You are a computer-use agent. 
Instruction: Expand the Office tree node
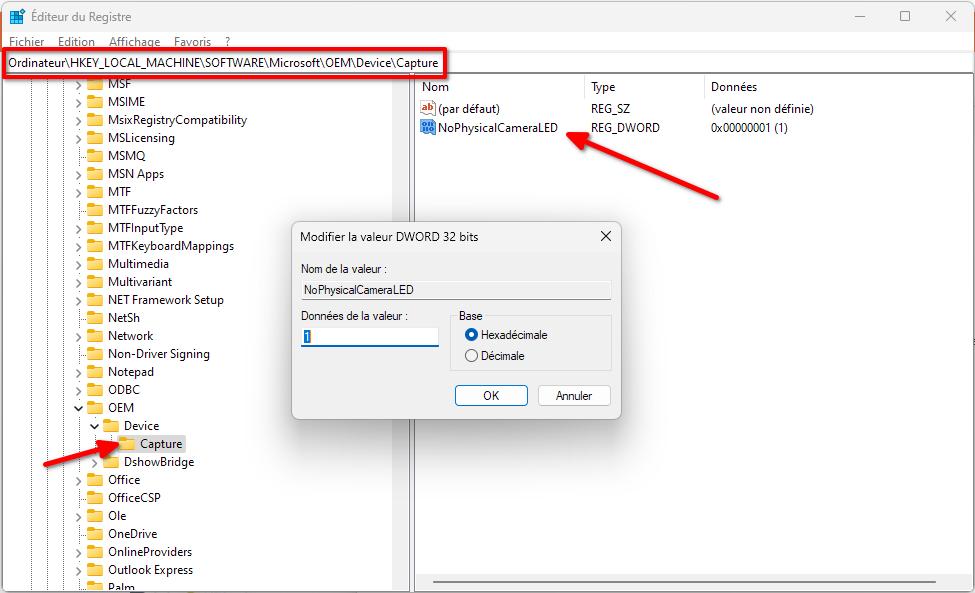78,480
